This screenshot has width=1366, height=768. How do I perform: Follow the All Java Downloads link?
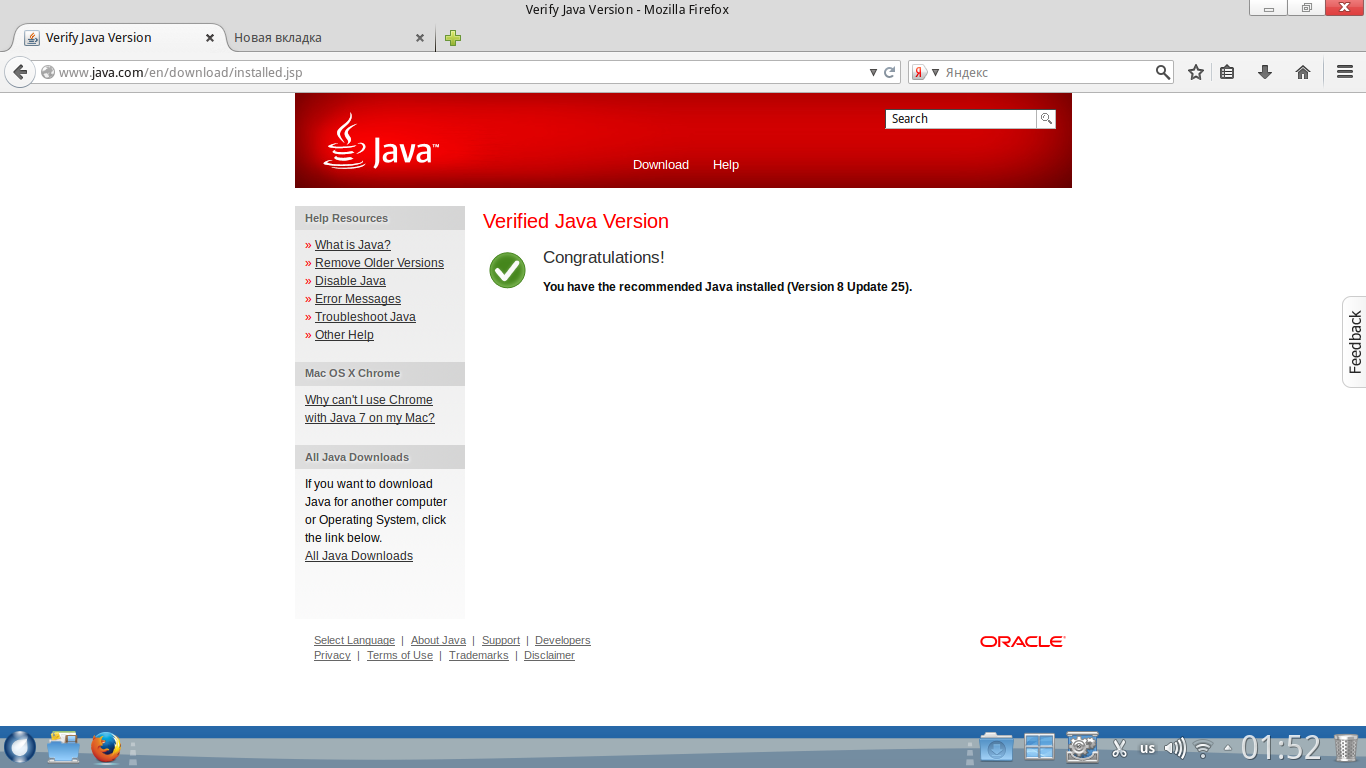coord(359,556)
